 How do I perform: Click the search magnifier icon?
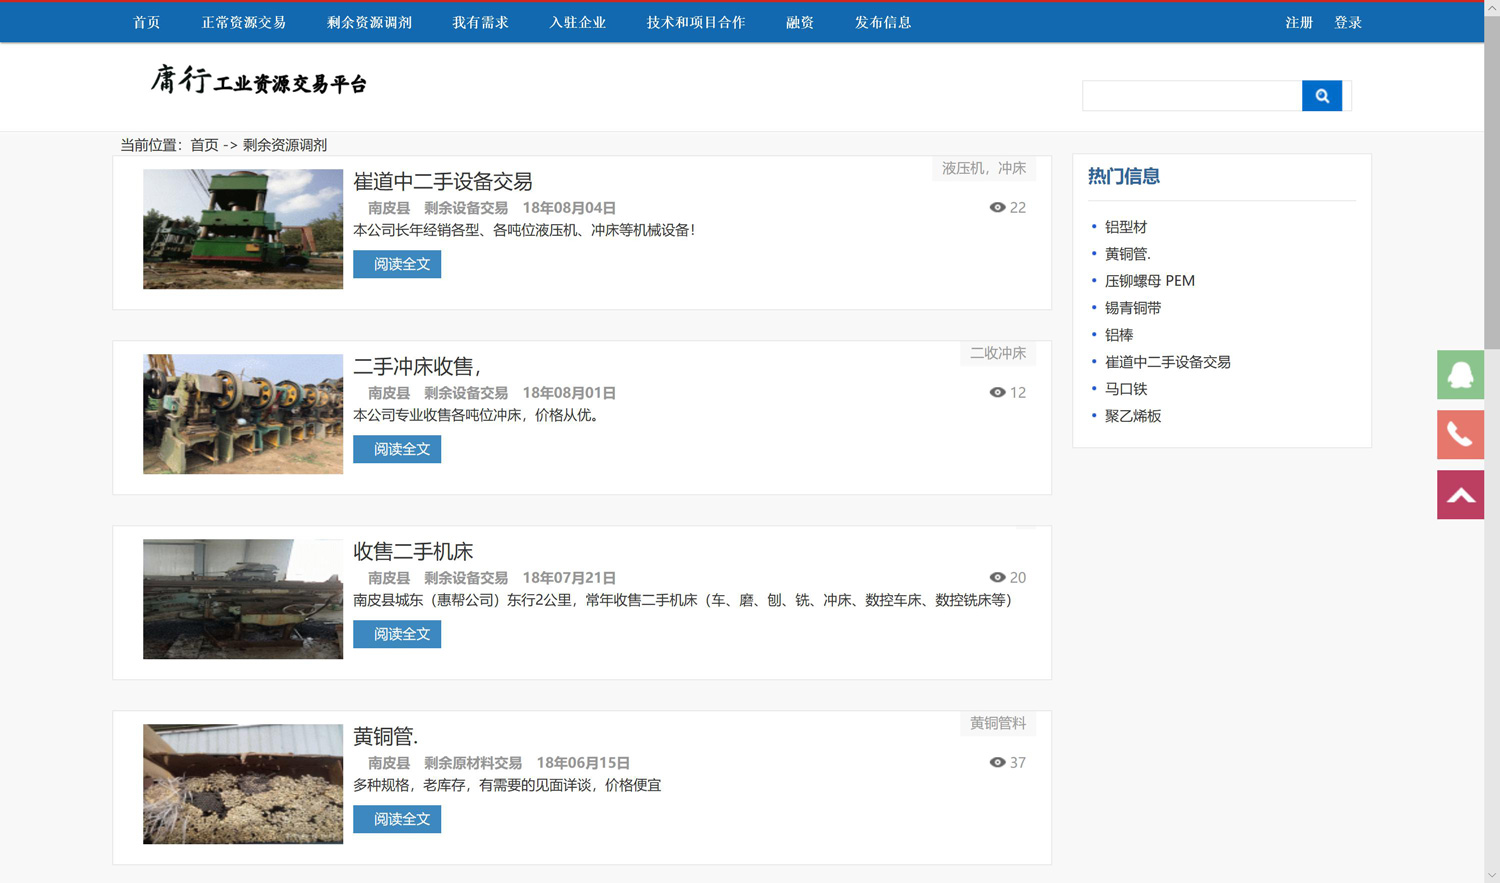click(x=1321, y=95)
